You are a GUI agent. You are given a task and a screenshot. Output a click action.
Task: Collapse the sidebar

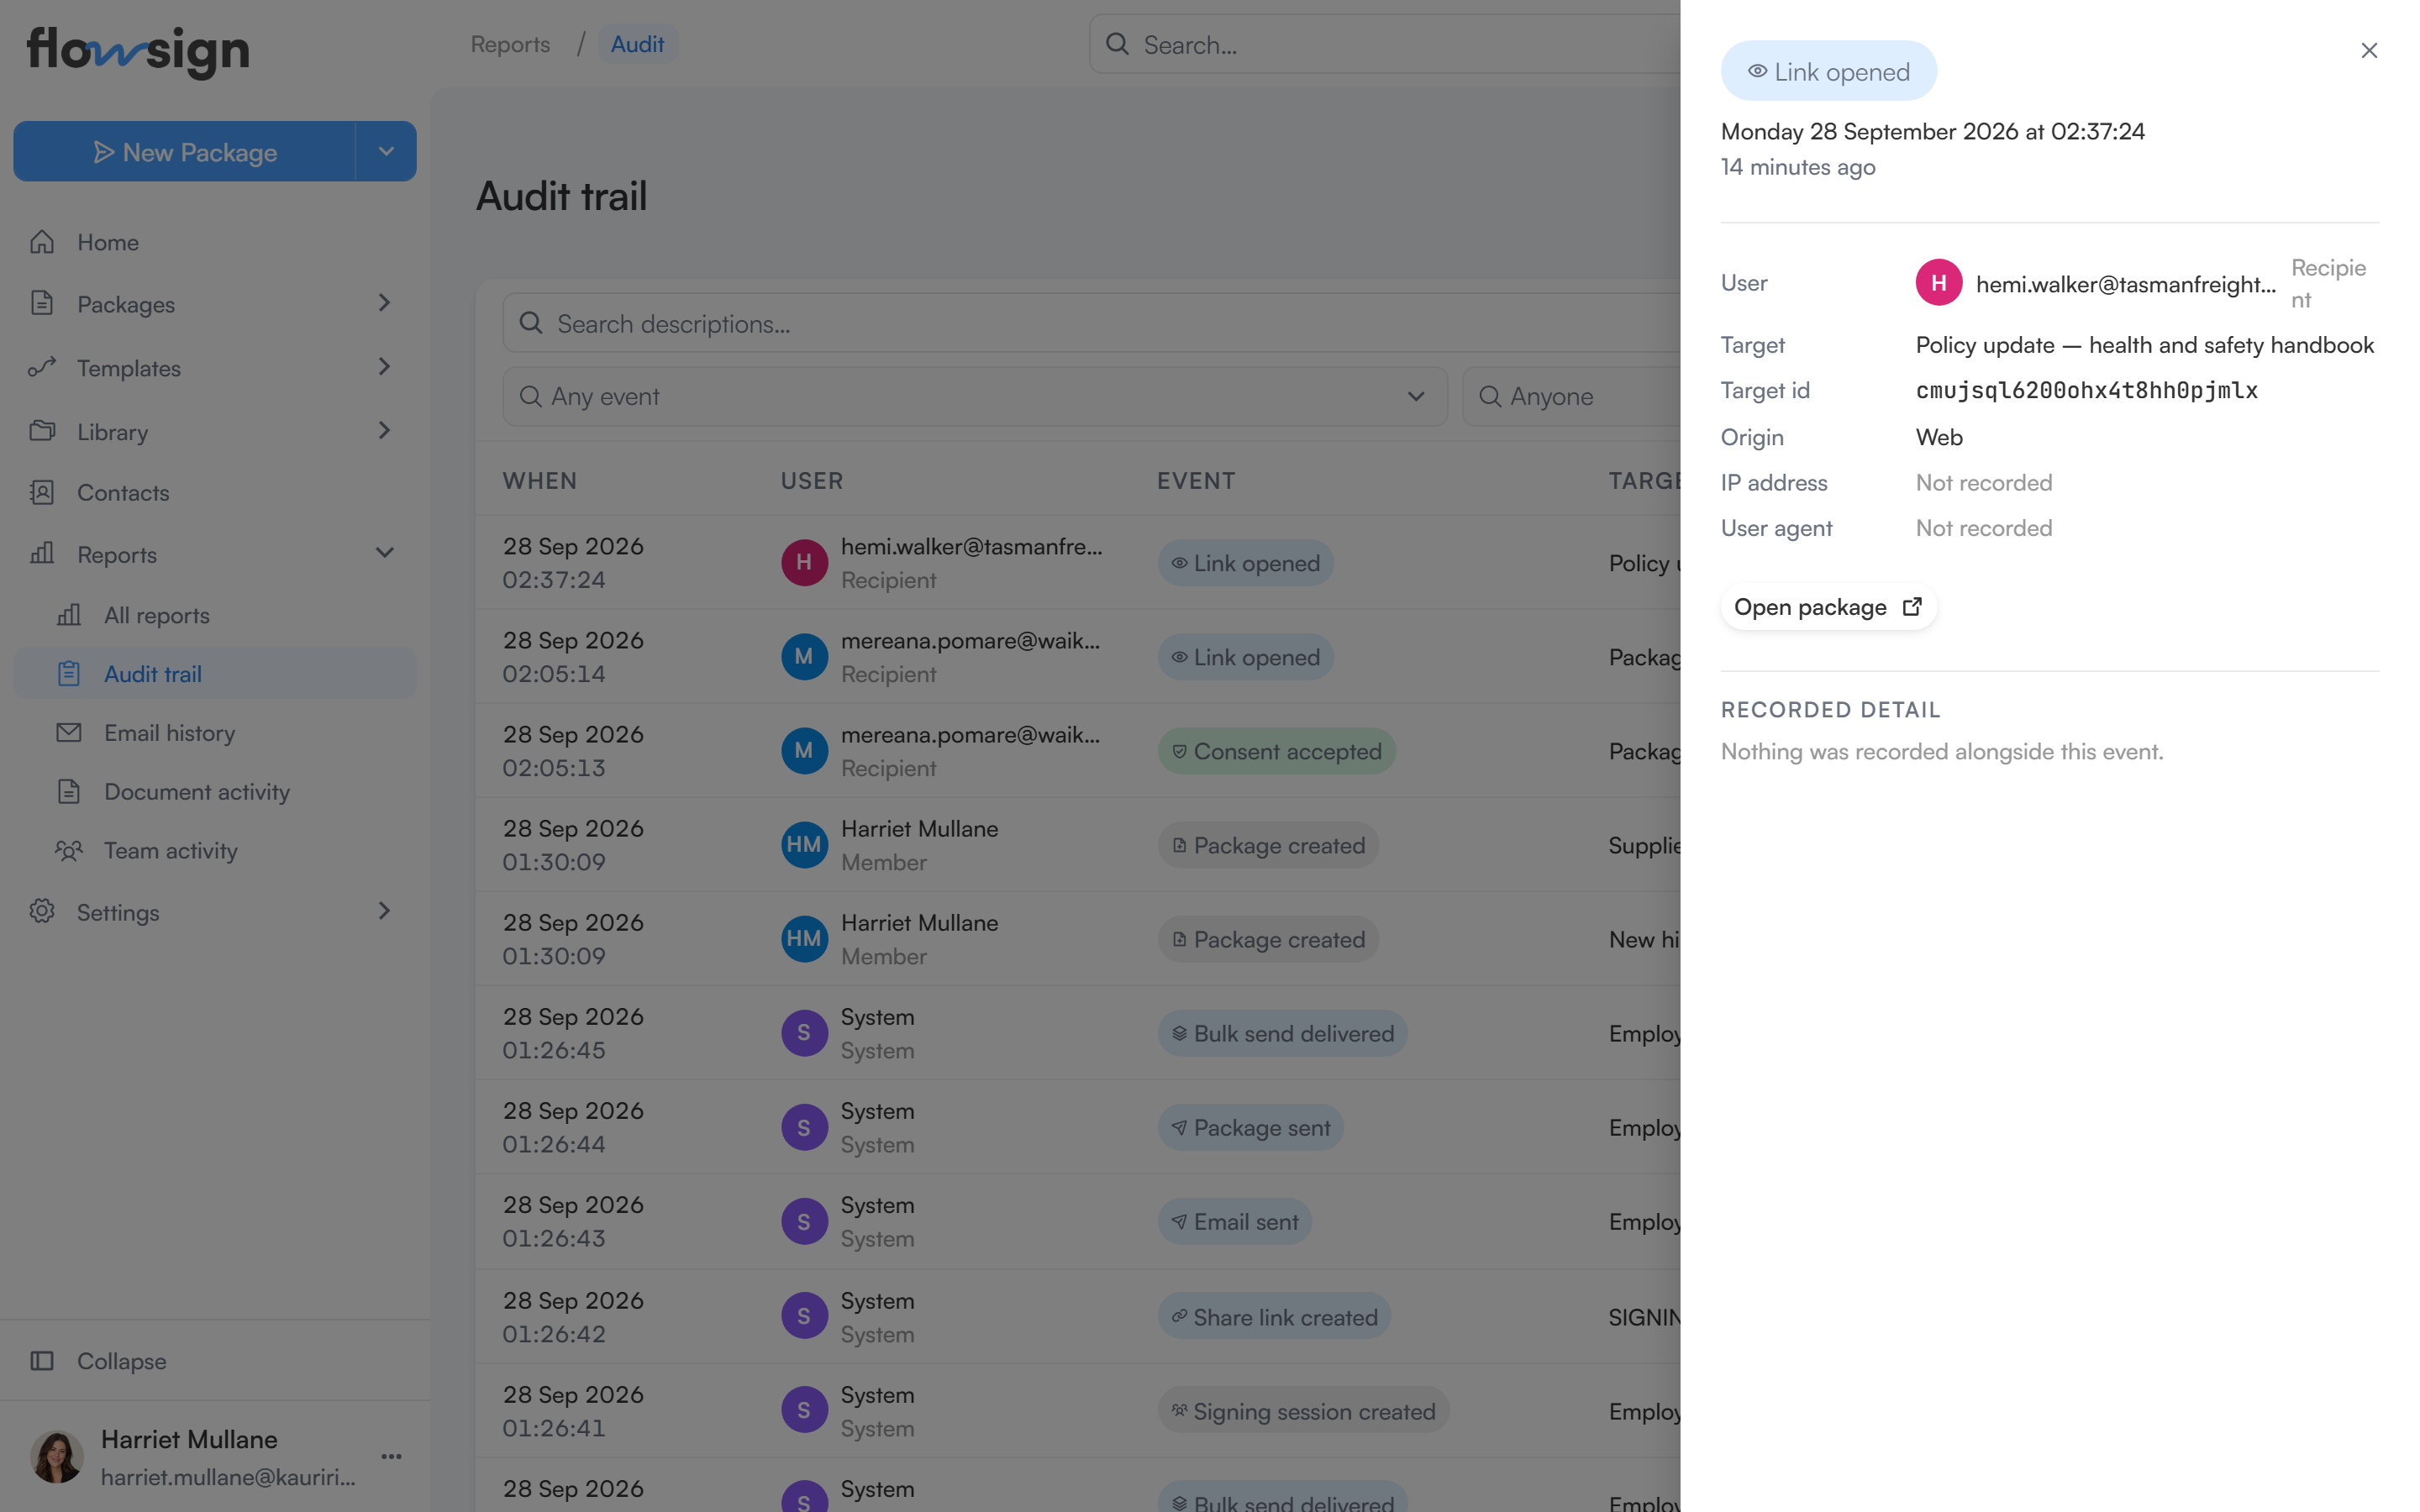(214, 1361)
